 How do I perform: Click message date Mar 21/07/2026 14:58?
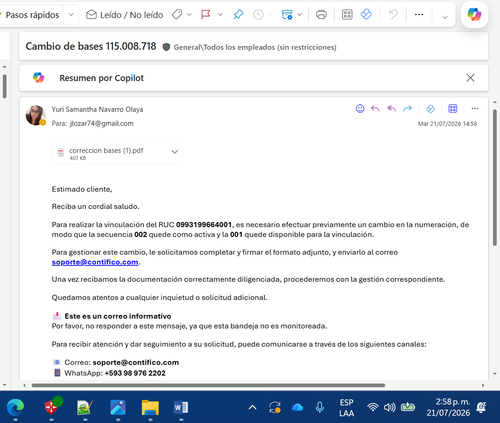click(447, 124)
